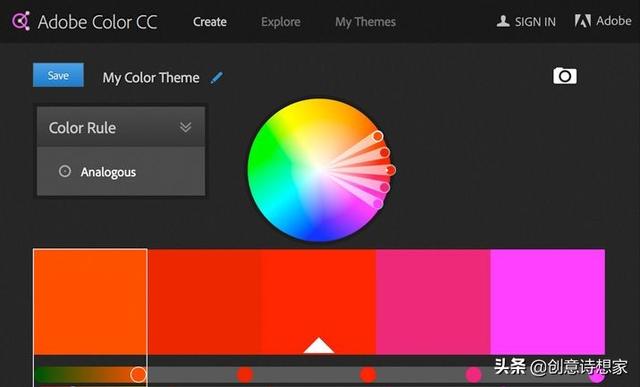The height and width of the screenshot is (387, 640).
Task: Select the dark red second swatch
Action: pos(204,302)
